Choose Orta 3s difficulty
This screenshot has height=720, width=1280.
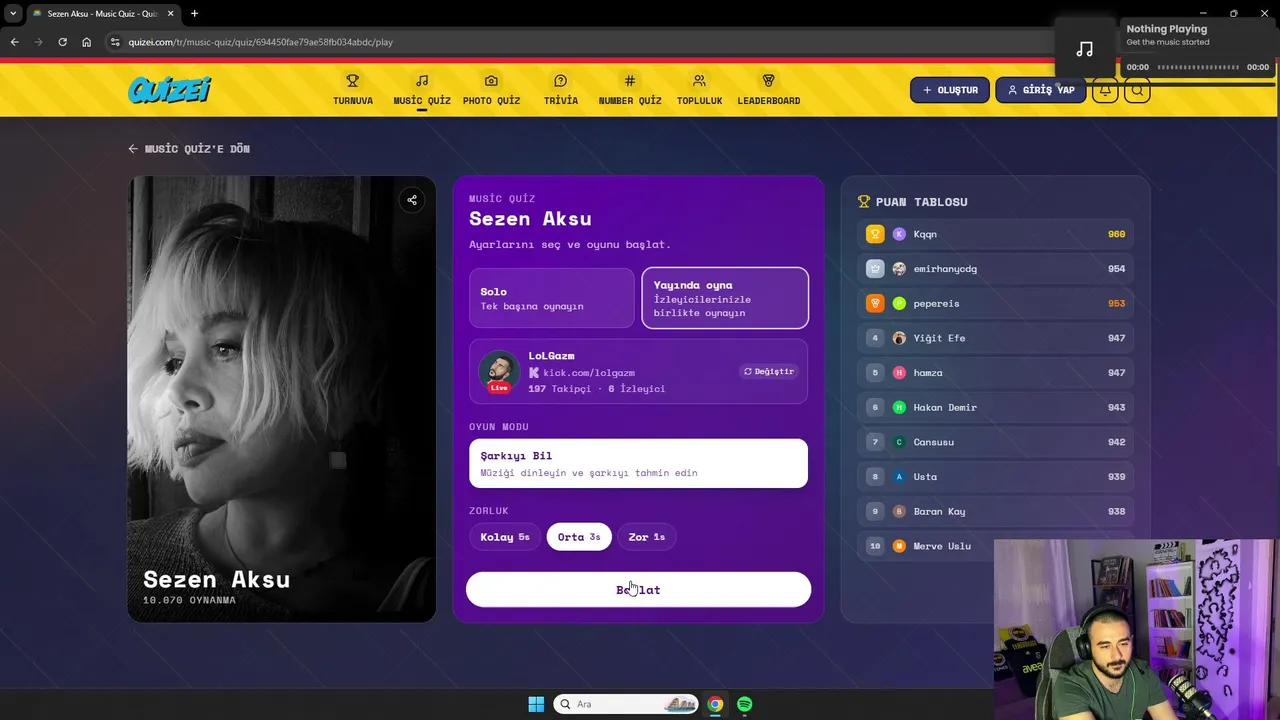tap(579, 537)
